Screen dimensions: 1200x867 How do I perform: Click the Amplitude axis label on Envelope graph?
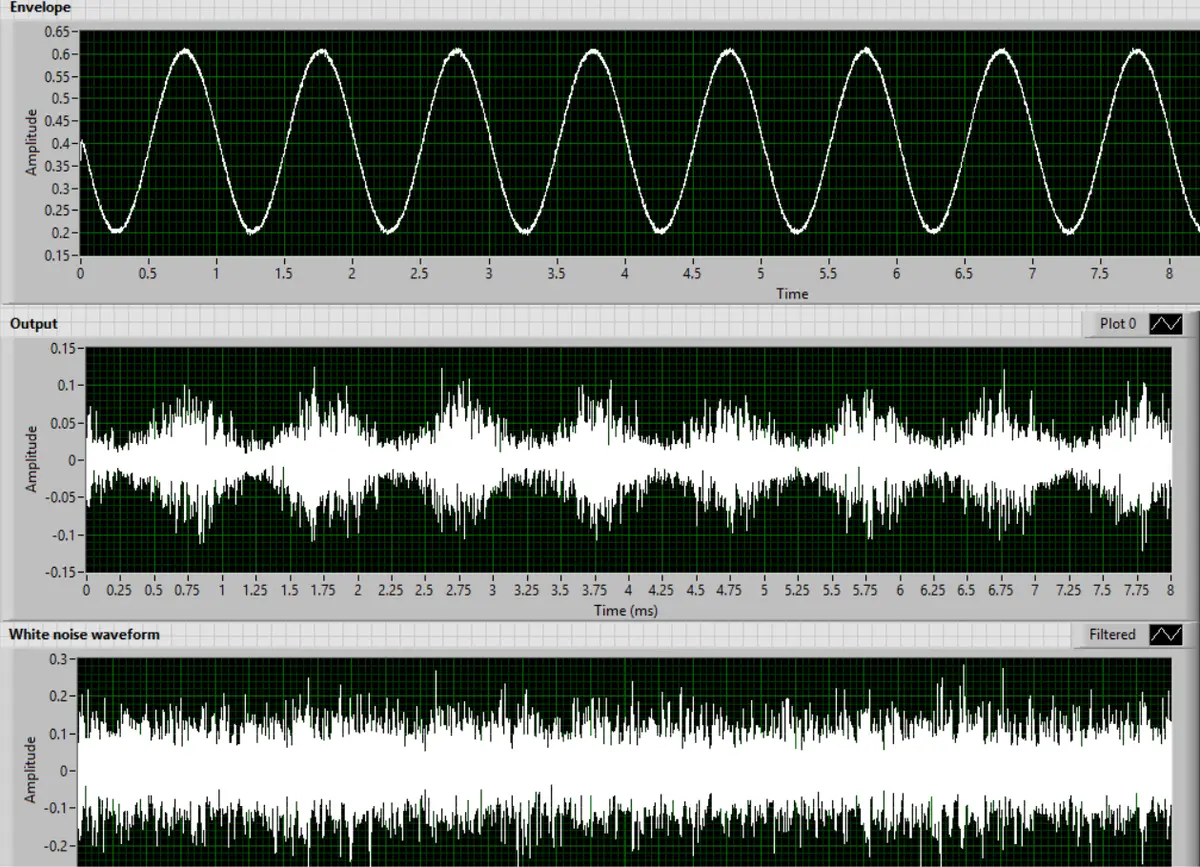click(x=31, y=143)
